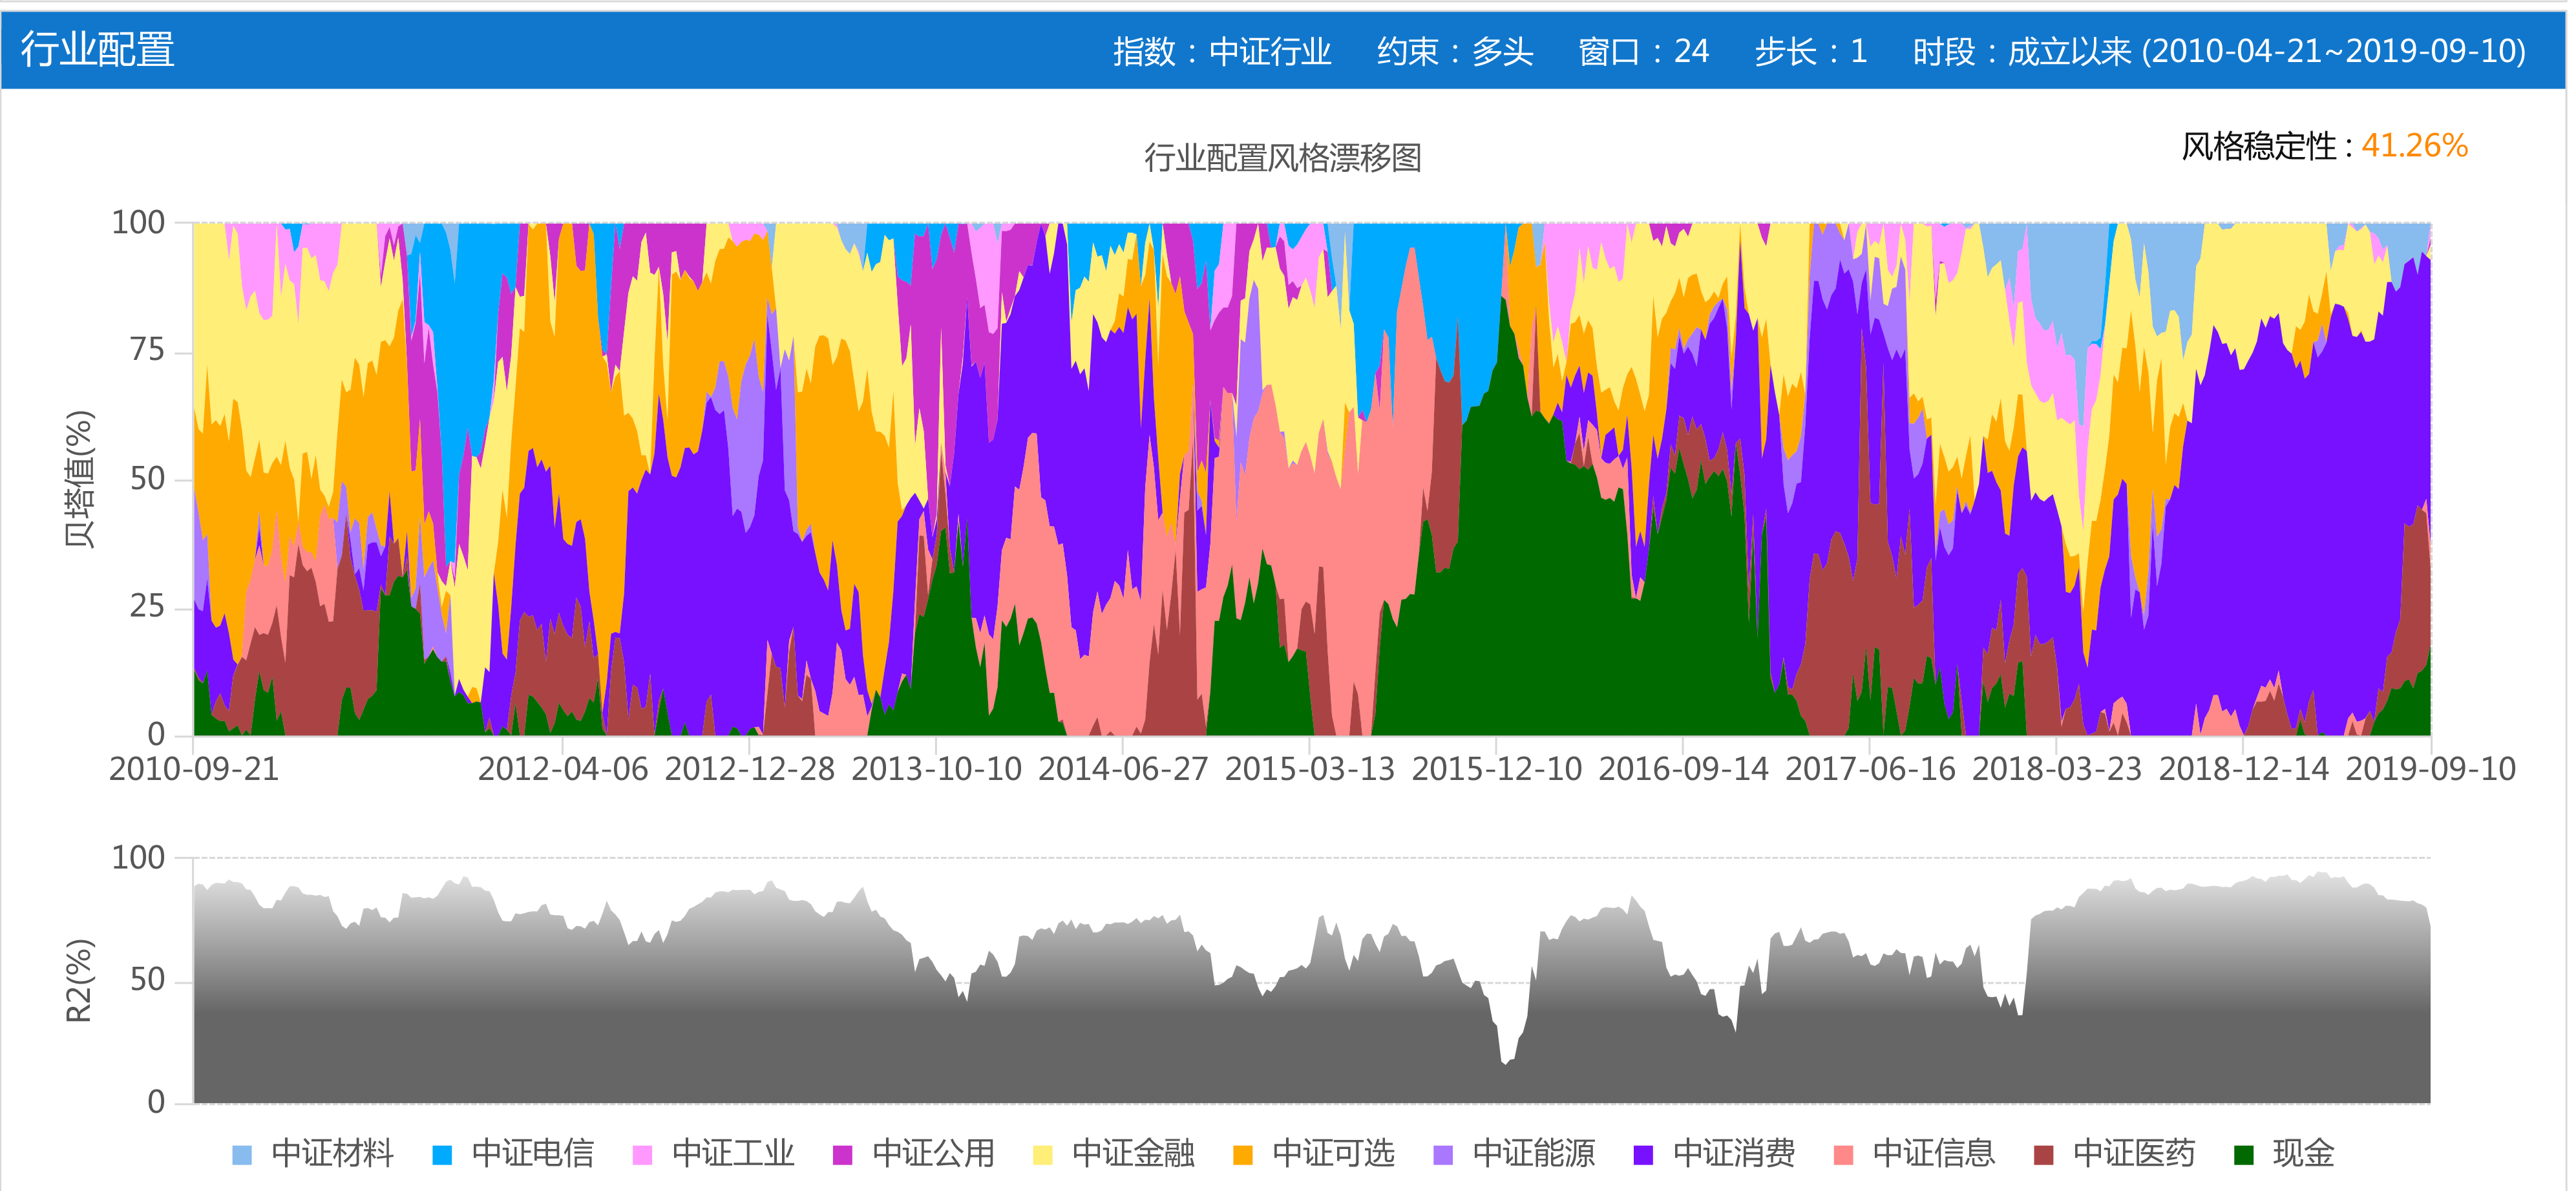Select the 约束：多头 header setting
The width and height of the screenshot is (2576, 1191).
(1455, 51)
